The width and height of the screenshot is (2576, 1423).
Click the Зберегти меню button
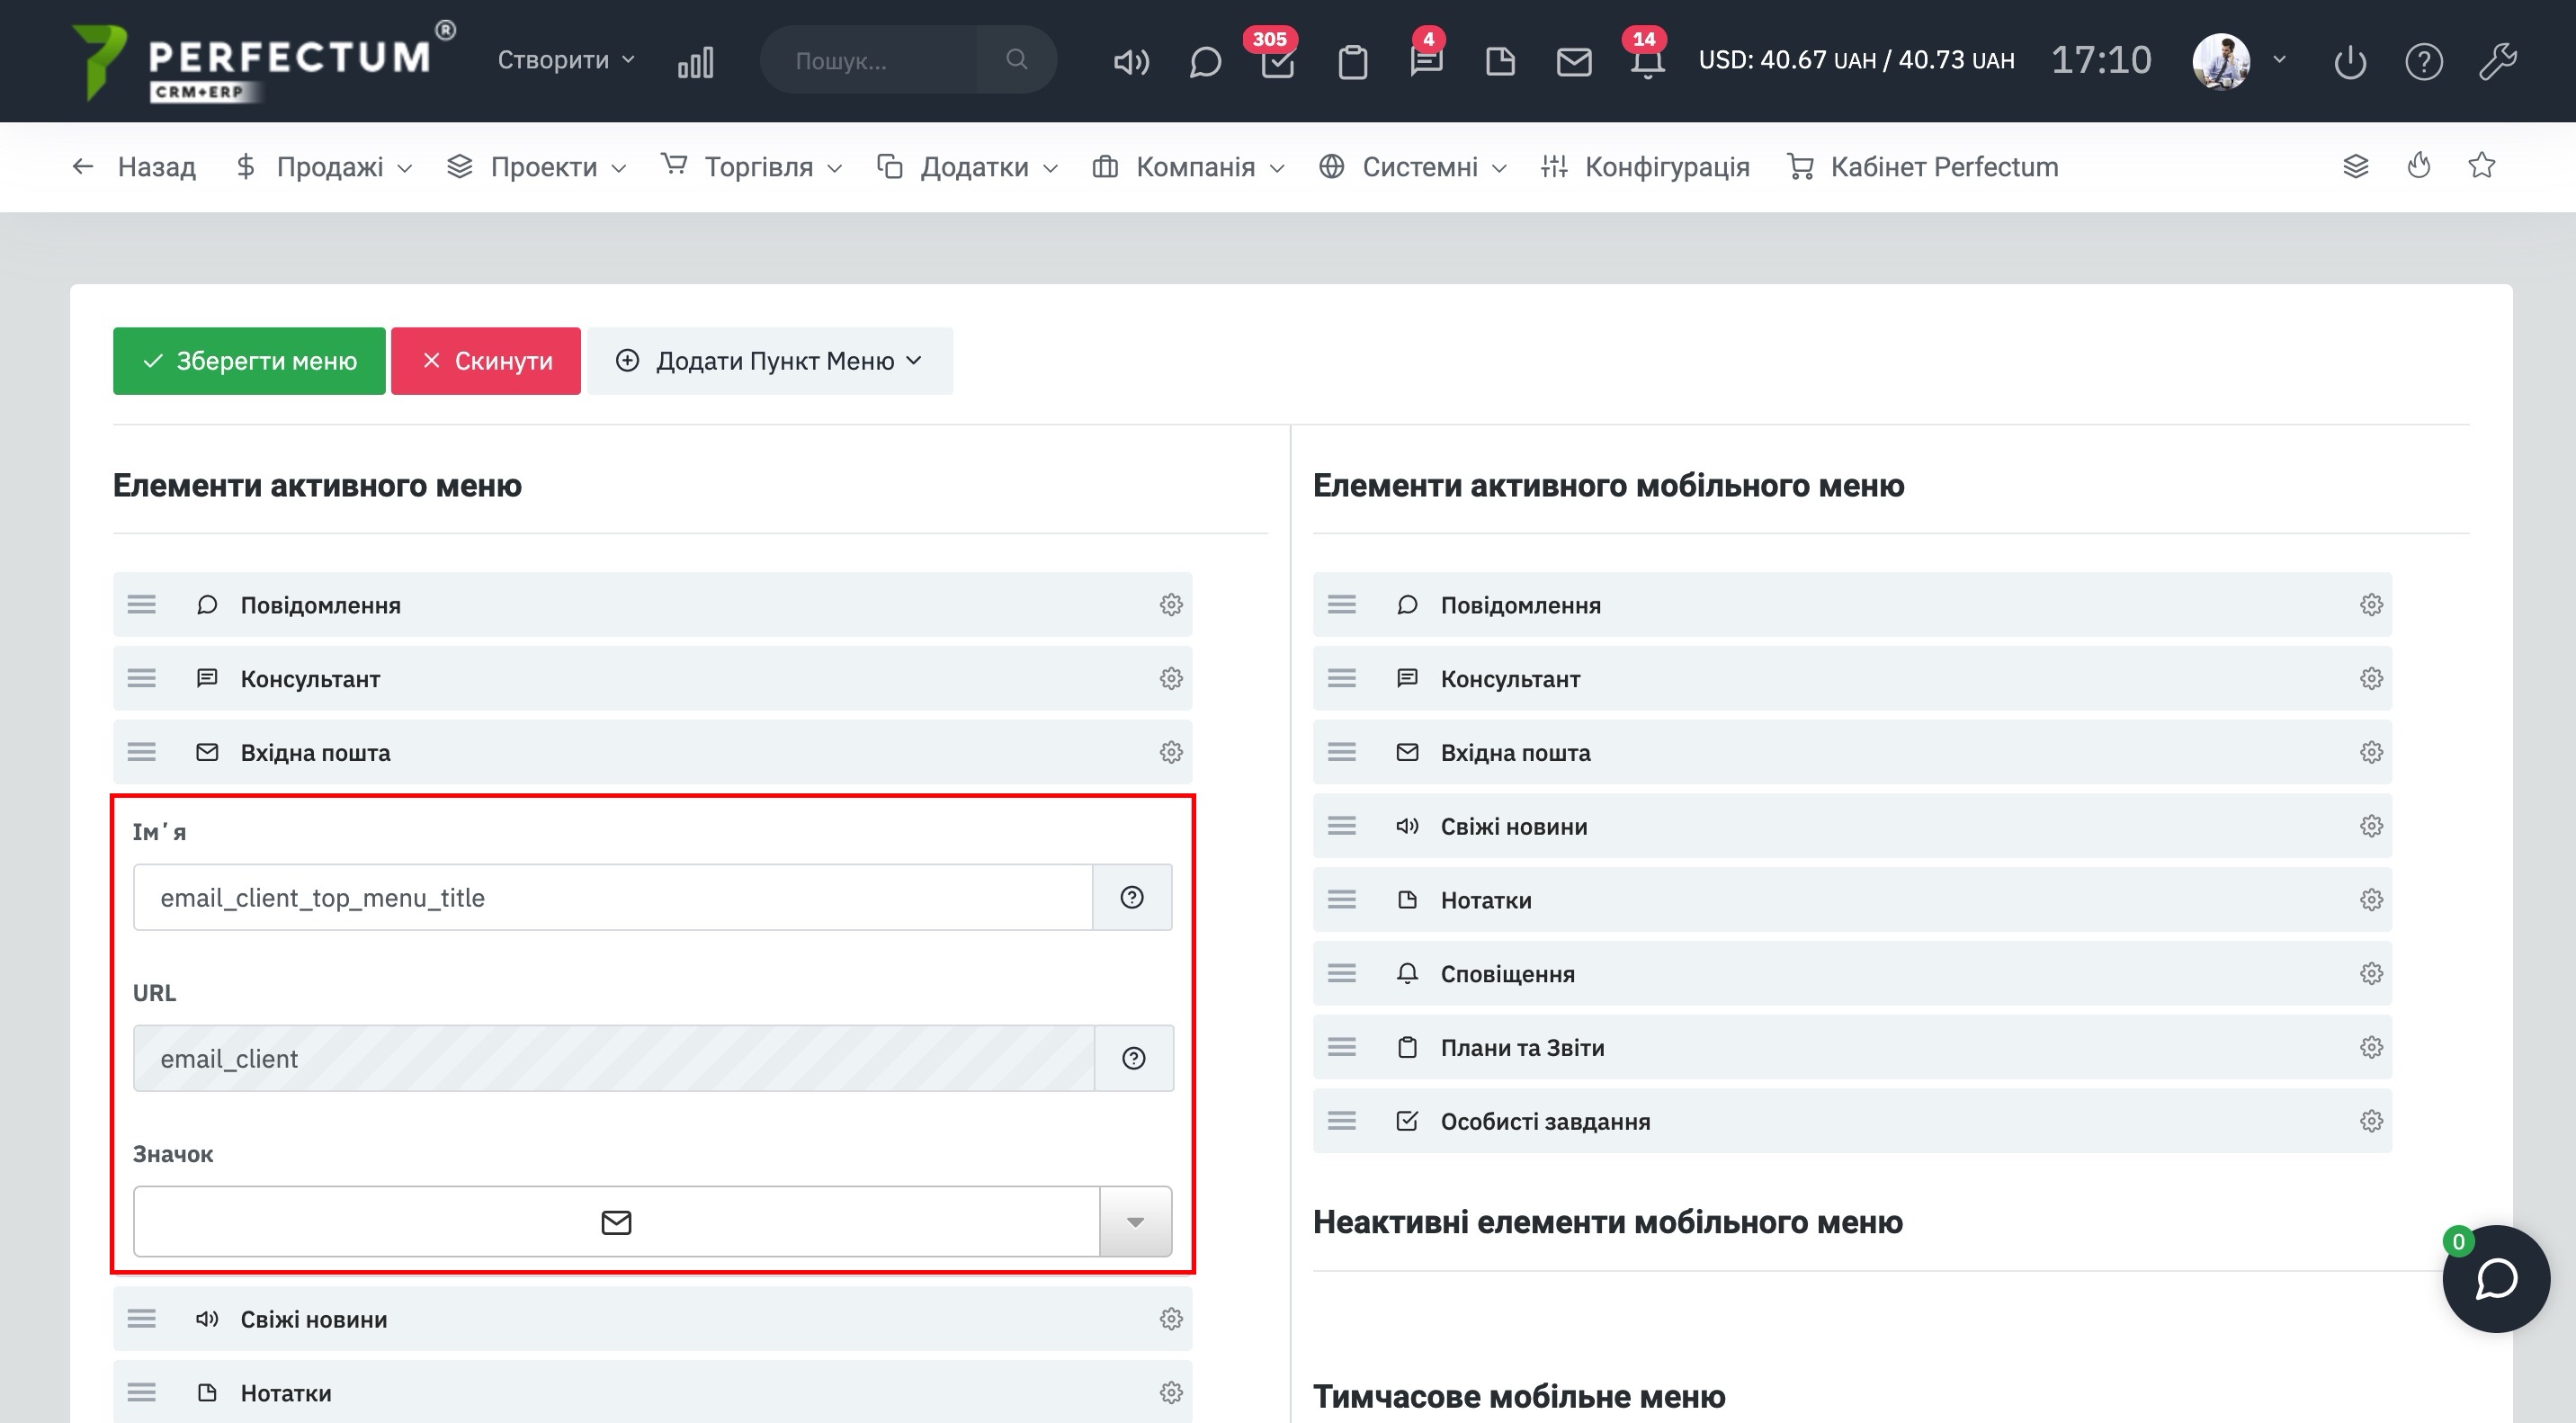click(249, 361)
